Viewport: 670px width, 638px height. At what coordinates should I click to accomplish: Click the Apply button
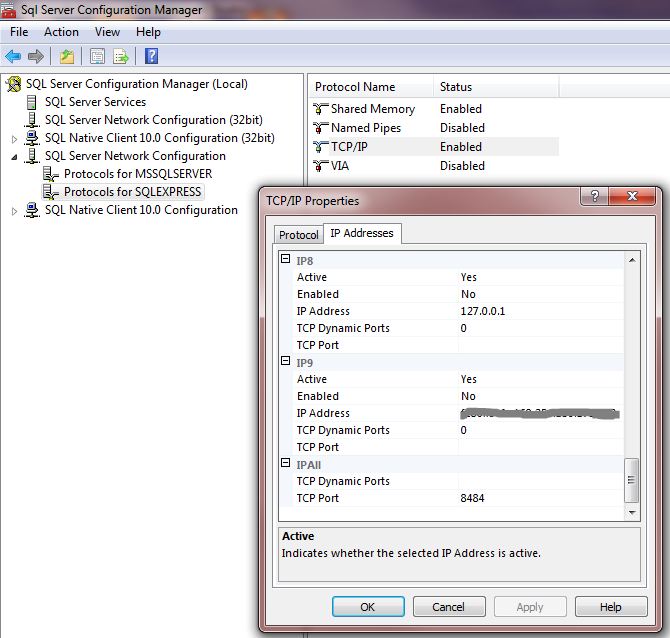530,607
